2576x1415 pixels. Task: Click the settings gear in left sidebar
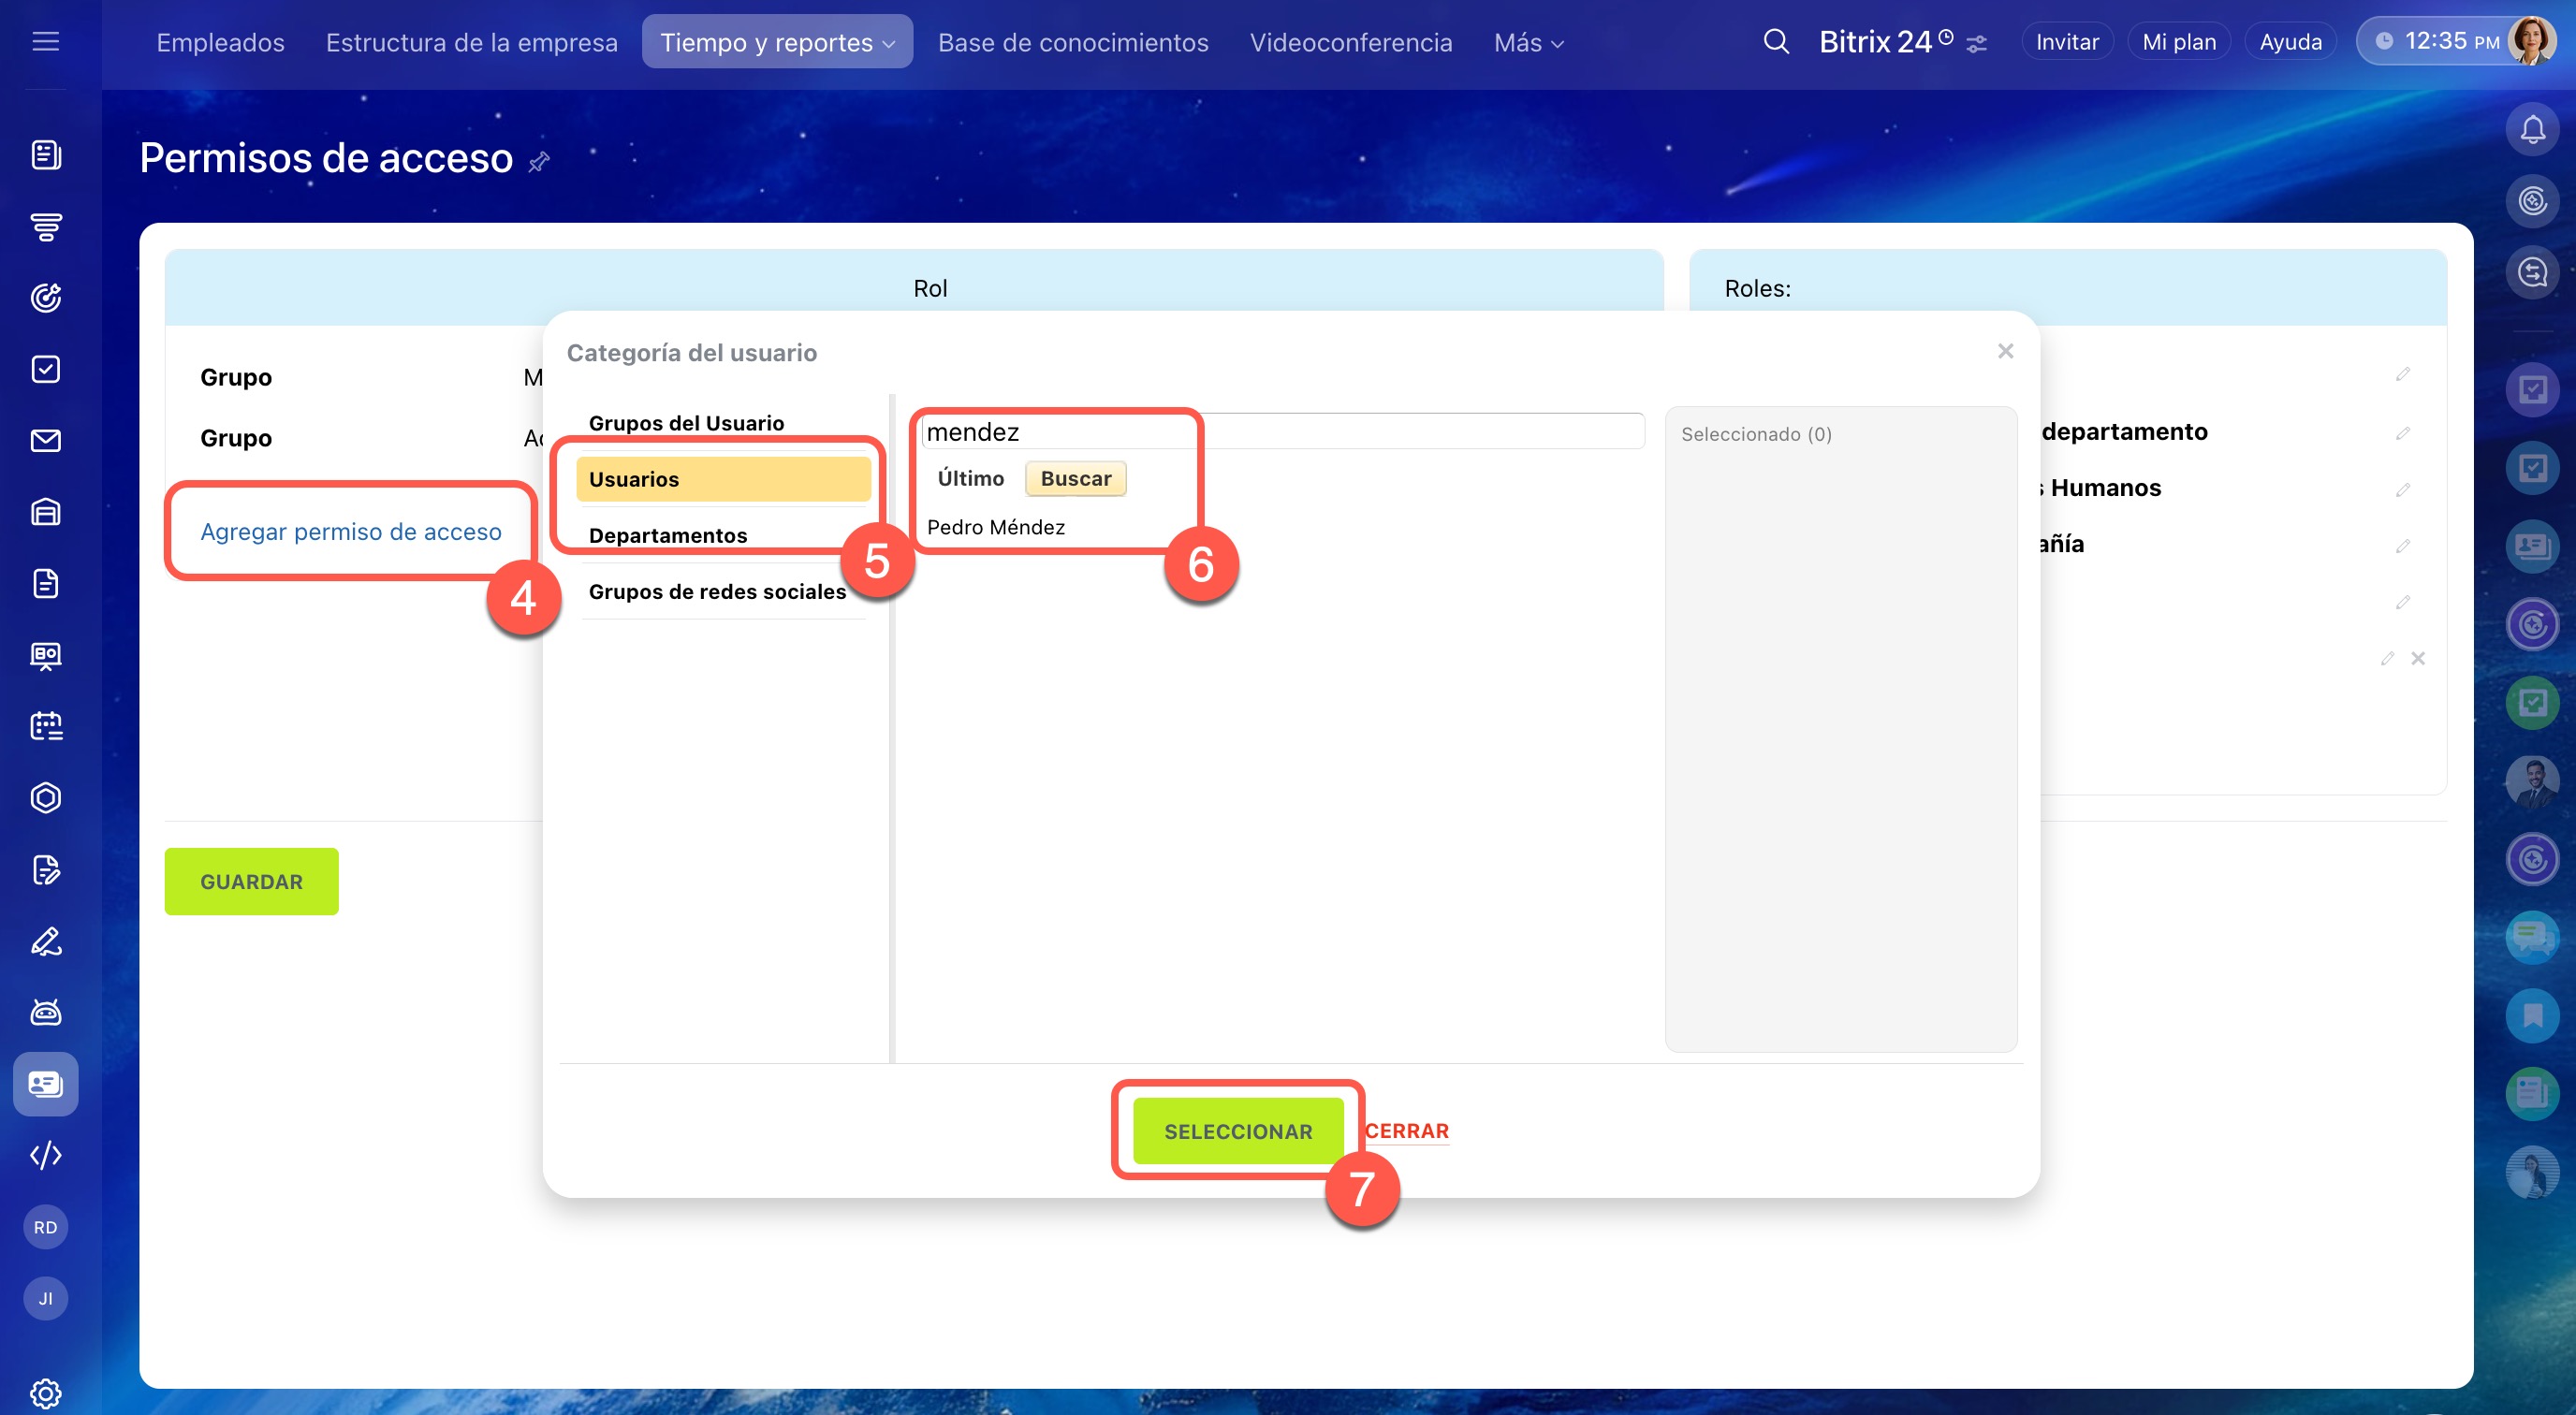tap(46, 1392)
